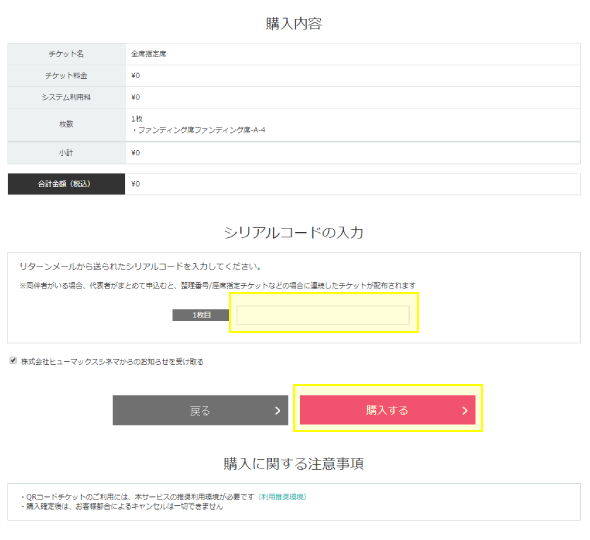Screen dimensions: 590x540
Task: Click the chevron arrow on 購入する button
Action: (465, 411)
